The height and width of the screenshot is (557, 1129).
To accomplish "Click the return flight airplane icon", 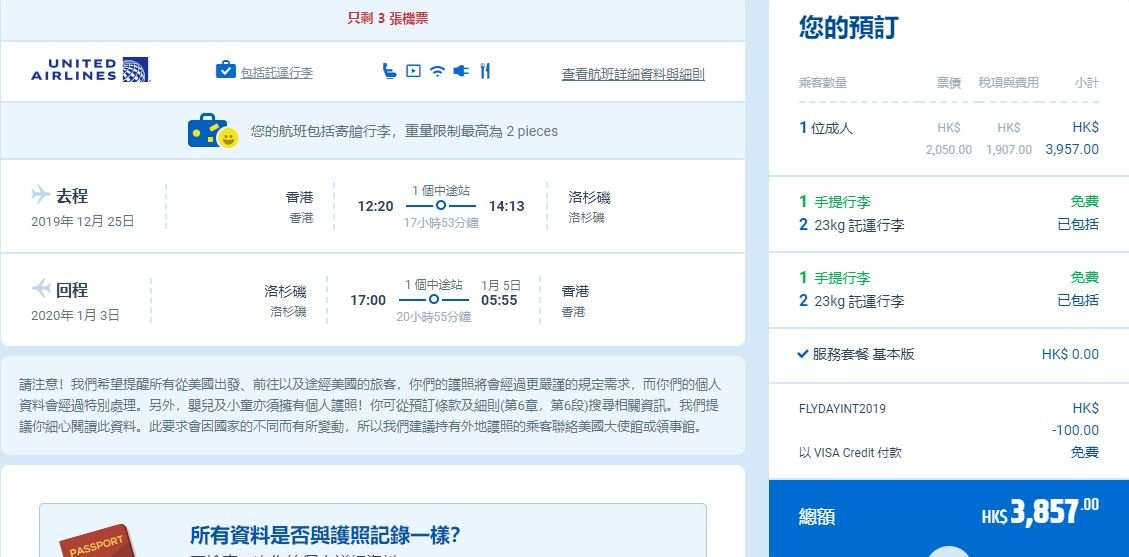I will tap(41, 288).
